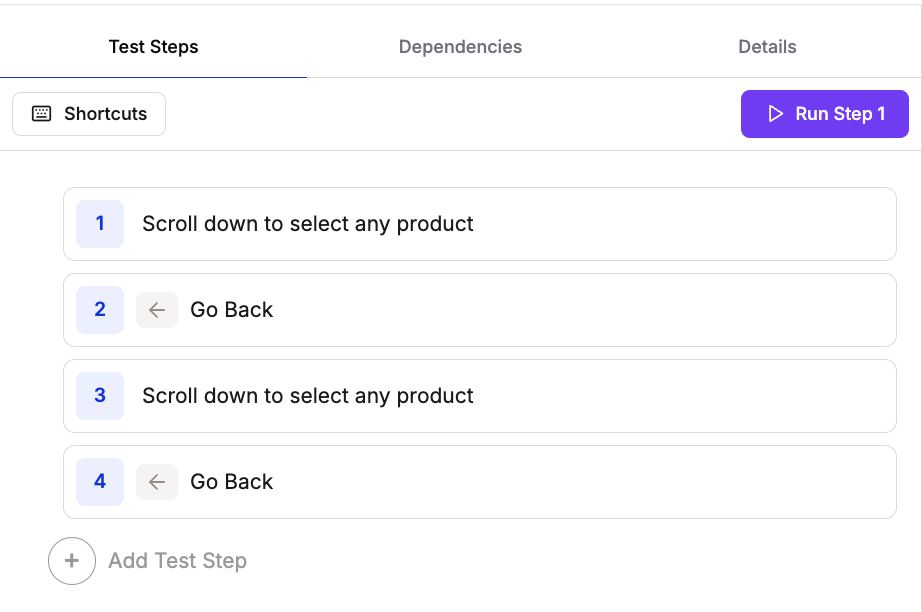
Task: Click the Go Back text in step 4
Action: pos(232,482)
